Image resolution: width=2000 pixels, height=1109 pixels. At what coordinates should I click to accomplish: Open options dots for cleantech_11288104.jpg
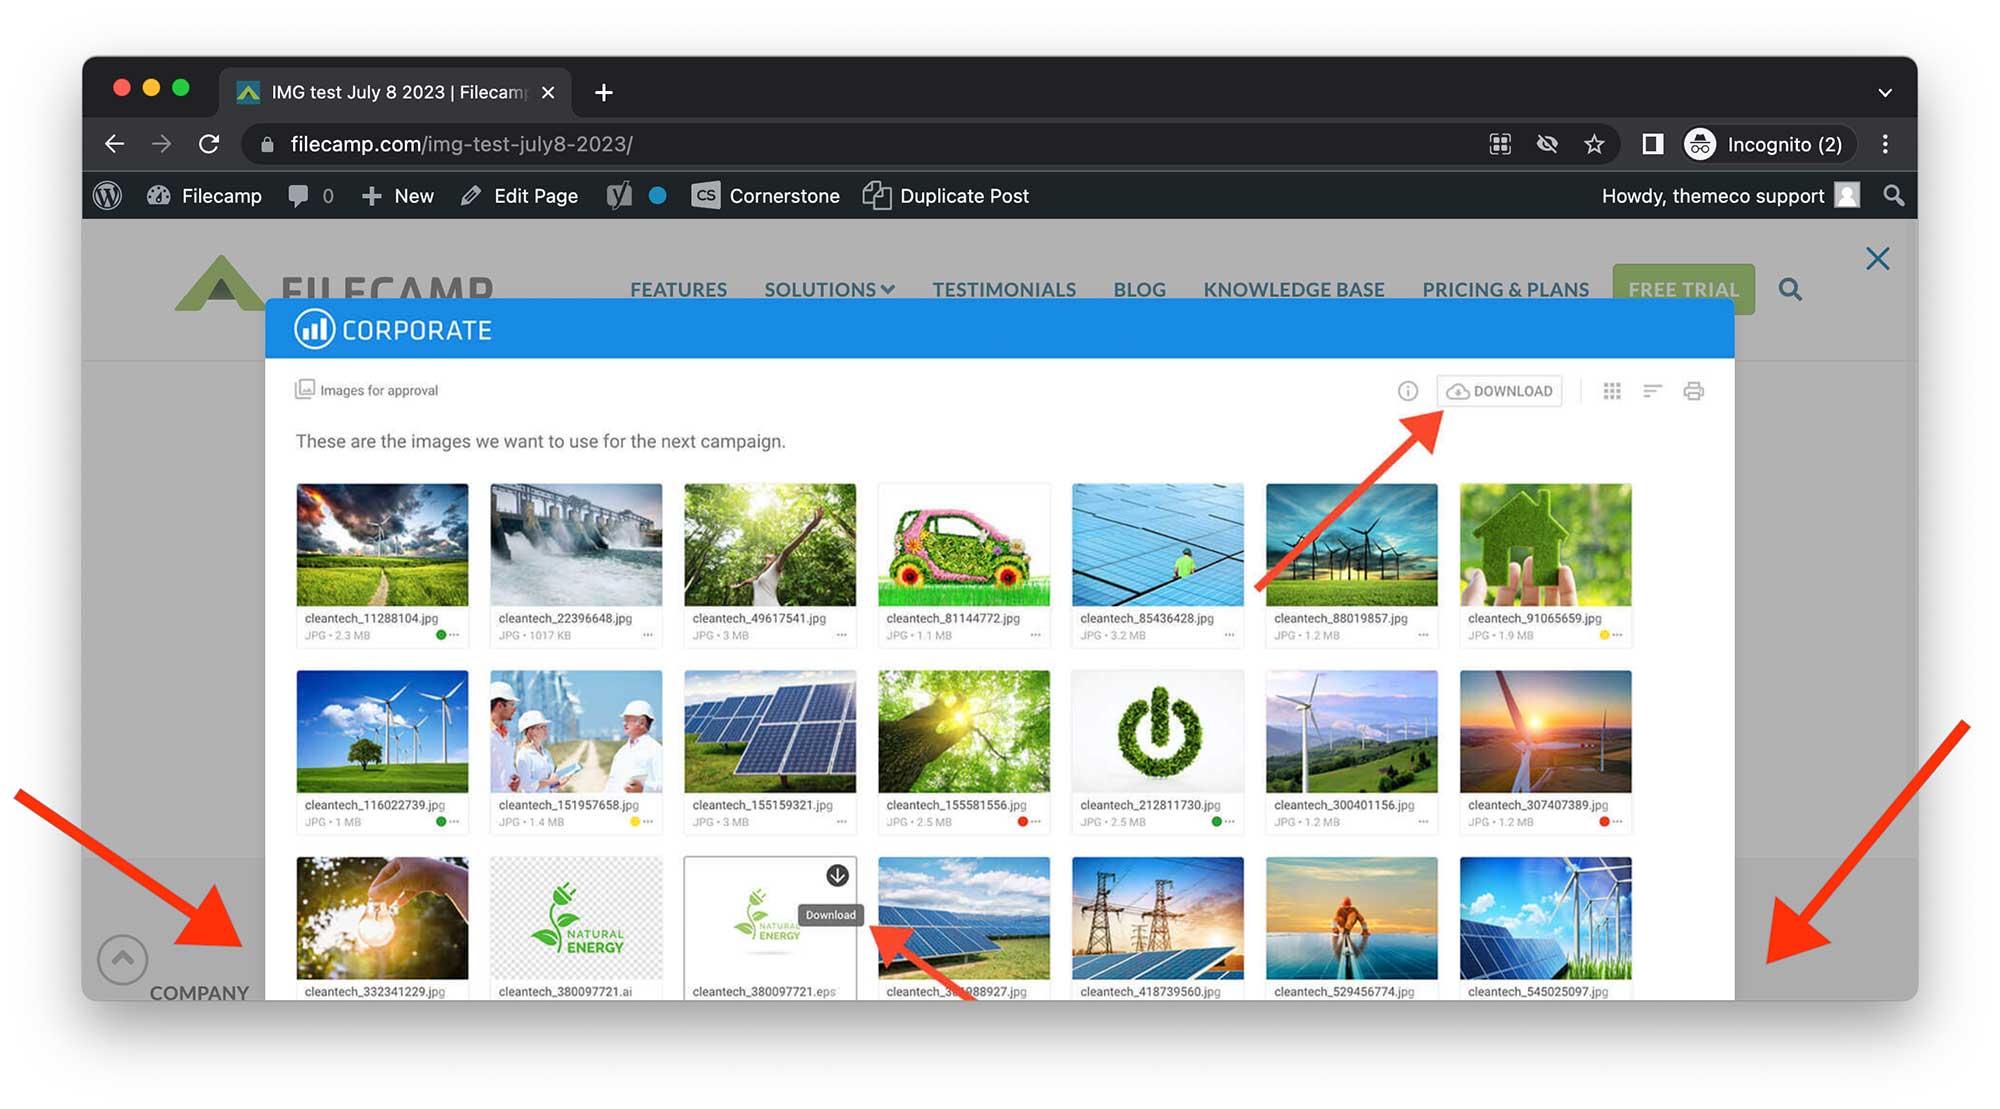(x=454, y=636)
